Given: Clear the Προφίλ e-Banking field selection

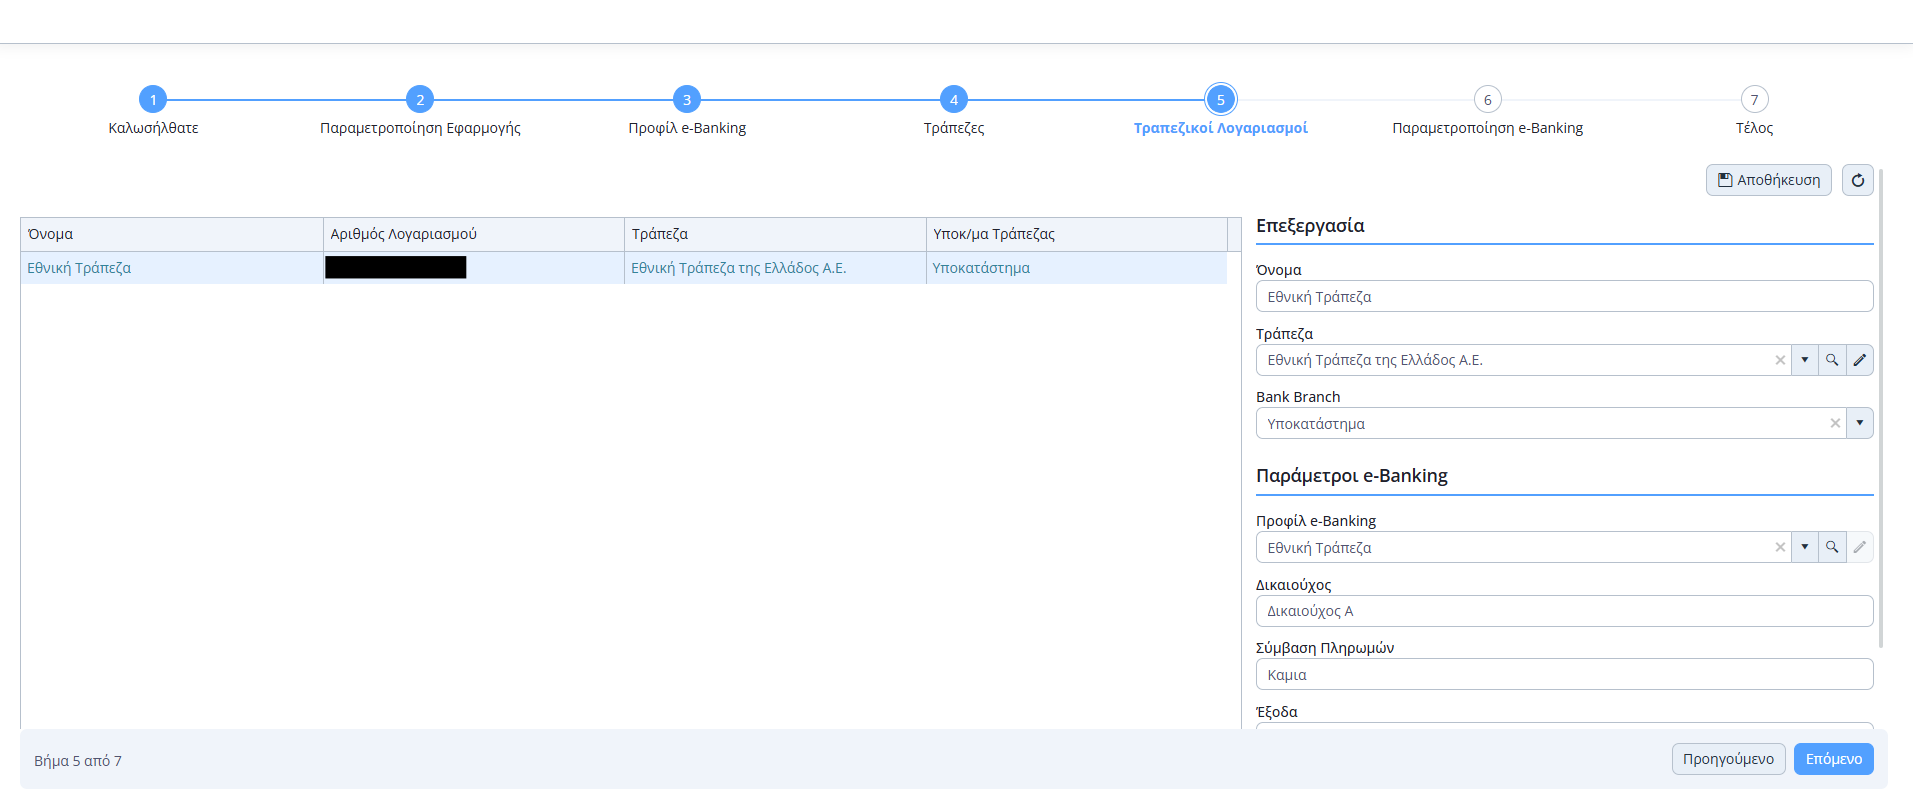Looking at the screenshot, I should (x=1780, y=547).
